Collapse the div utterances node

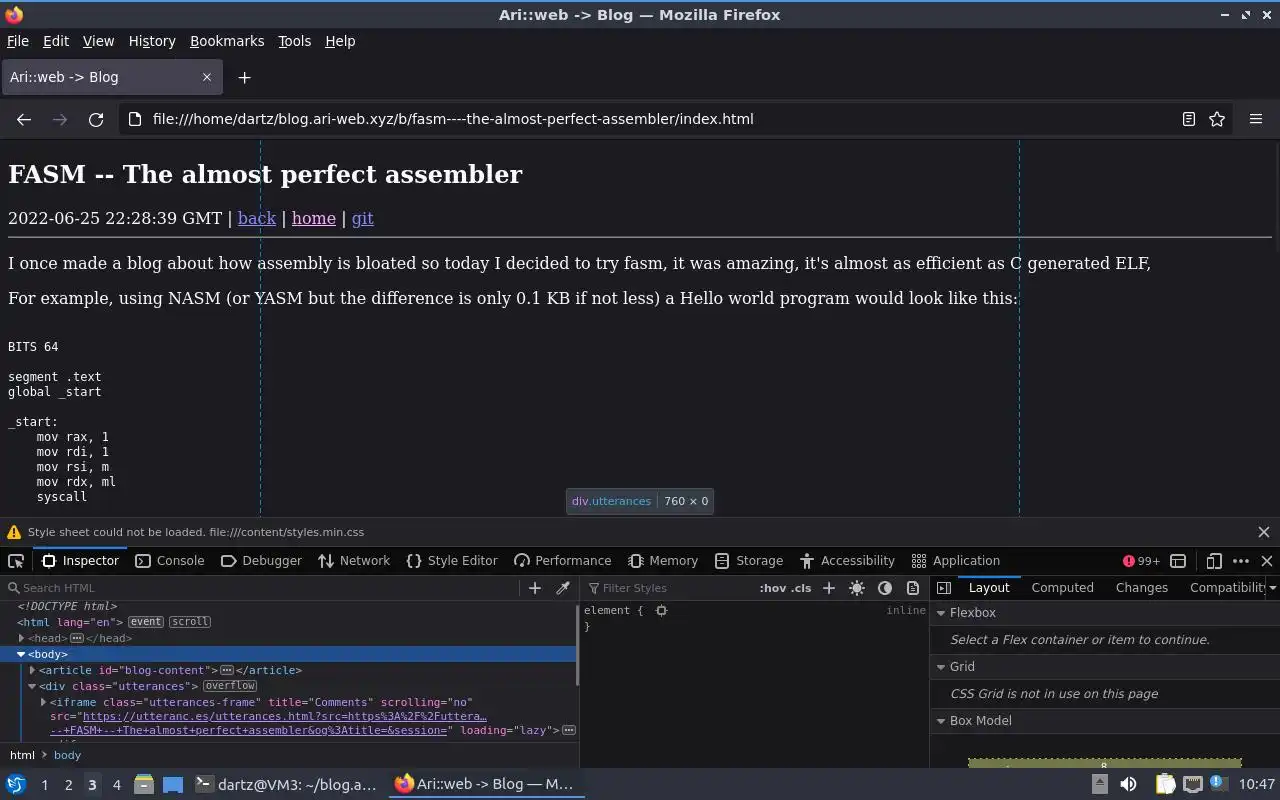[x=32, y=686]
